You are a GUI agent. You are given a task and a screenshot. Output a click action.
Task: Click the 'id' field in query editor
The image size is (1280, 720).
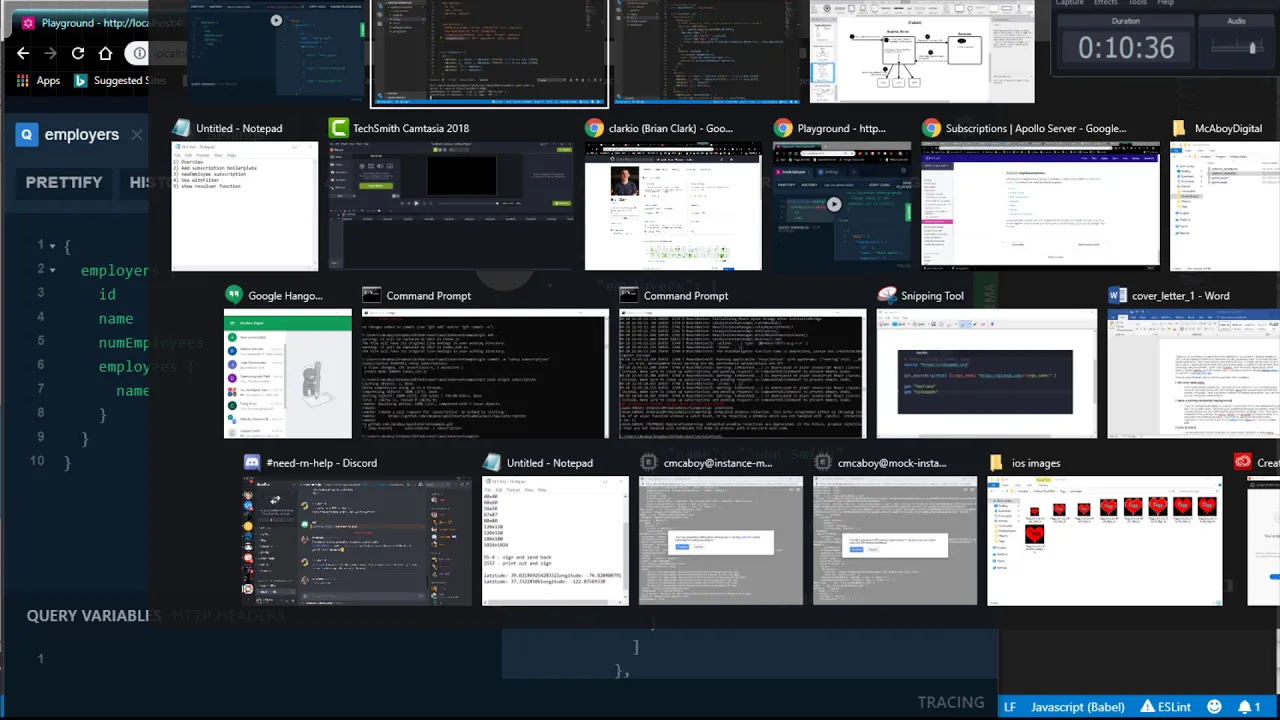point(107,295)
